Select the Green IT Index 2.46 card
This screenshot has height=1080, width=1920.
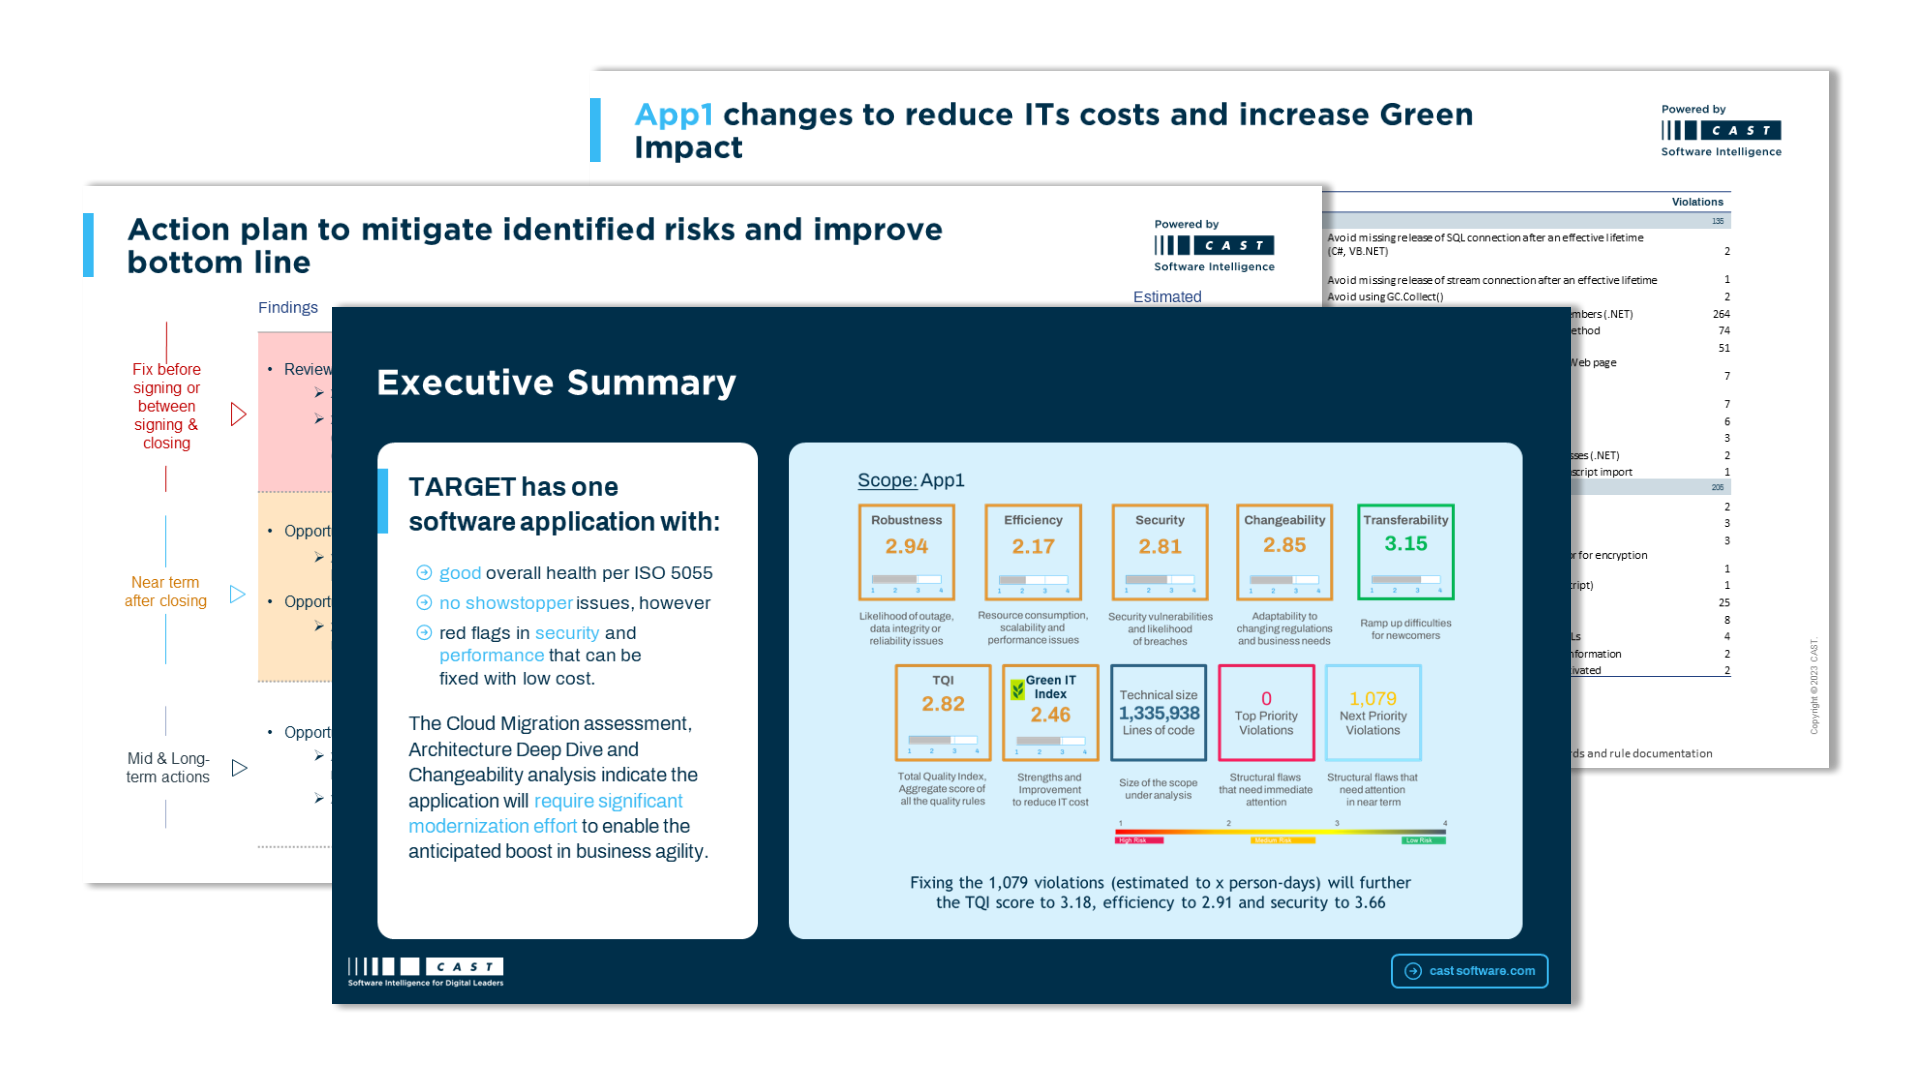coord(1050,713)
